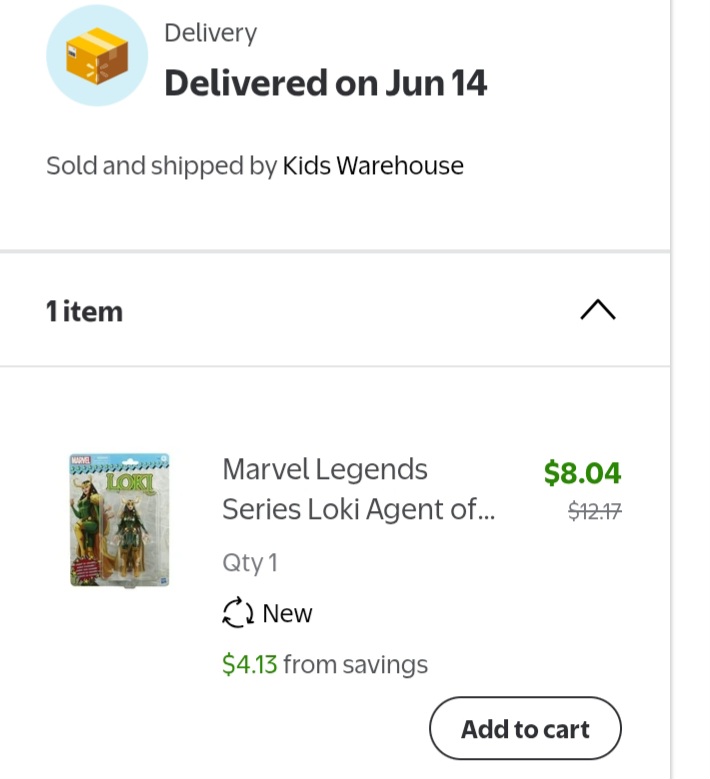Select the Delivered on Jun 14 heading
This screenshot has width=710, height=779.
pyautogui.click(x=325, y=83)
